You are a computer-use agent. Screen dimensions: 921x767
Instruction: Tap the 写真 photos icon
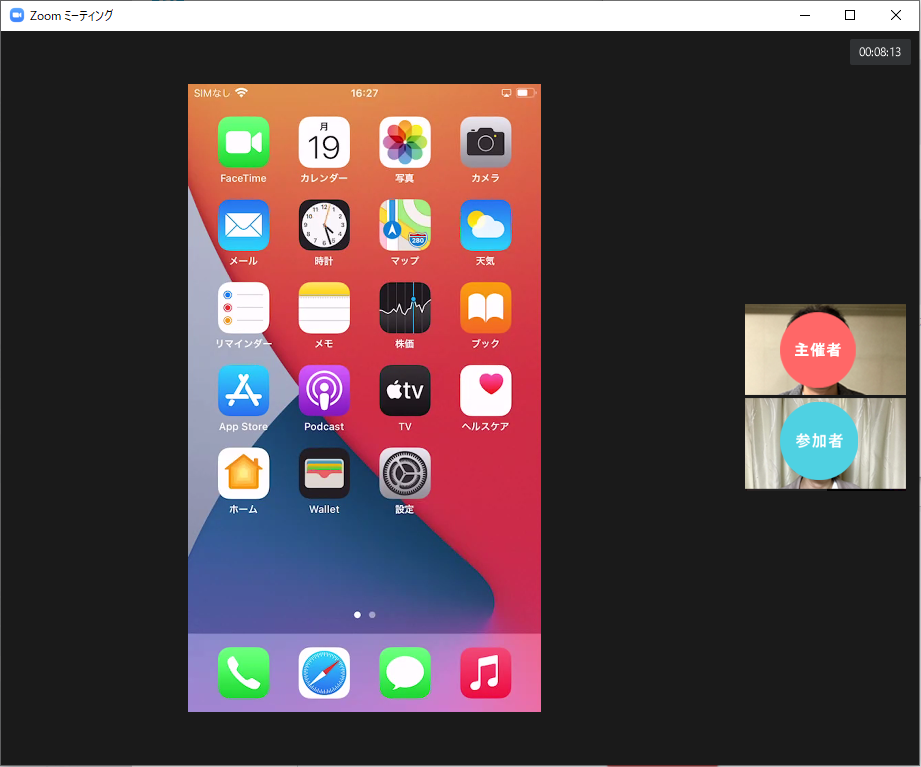(x=405, y=142)
